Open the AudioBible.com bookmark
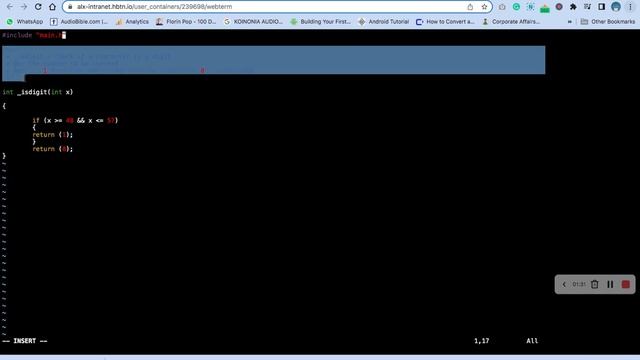This screenshot has height=360, width=640. tap(79, 22)
